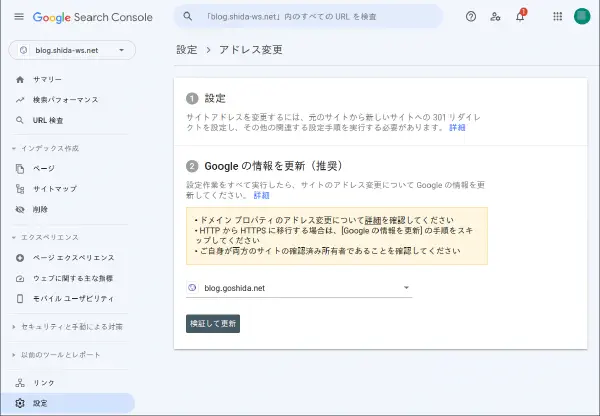Click the speedometer icon beside ウェブに関する主な指標
Viewport: 600px width, 416px height.
point(20,278)
